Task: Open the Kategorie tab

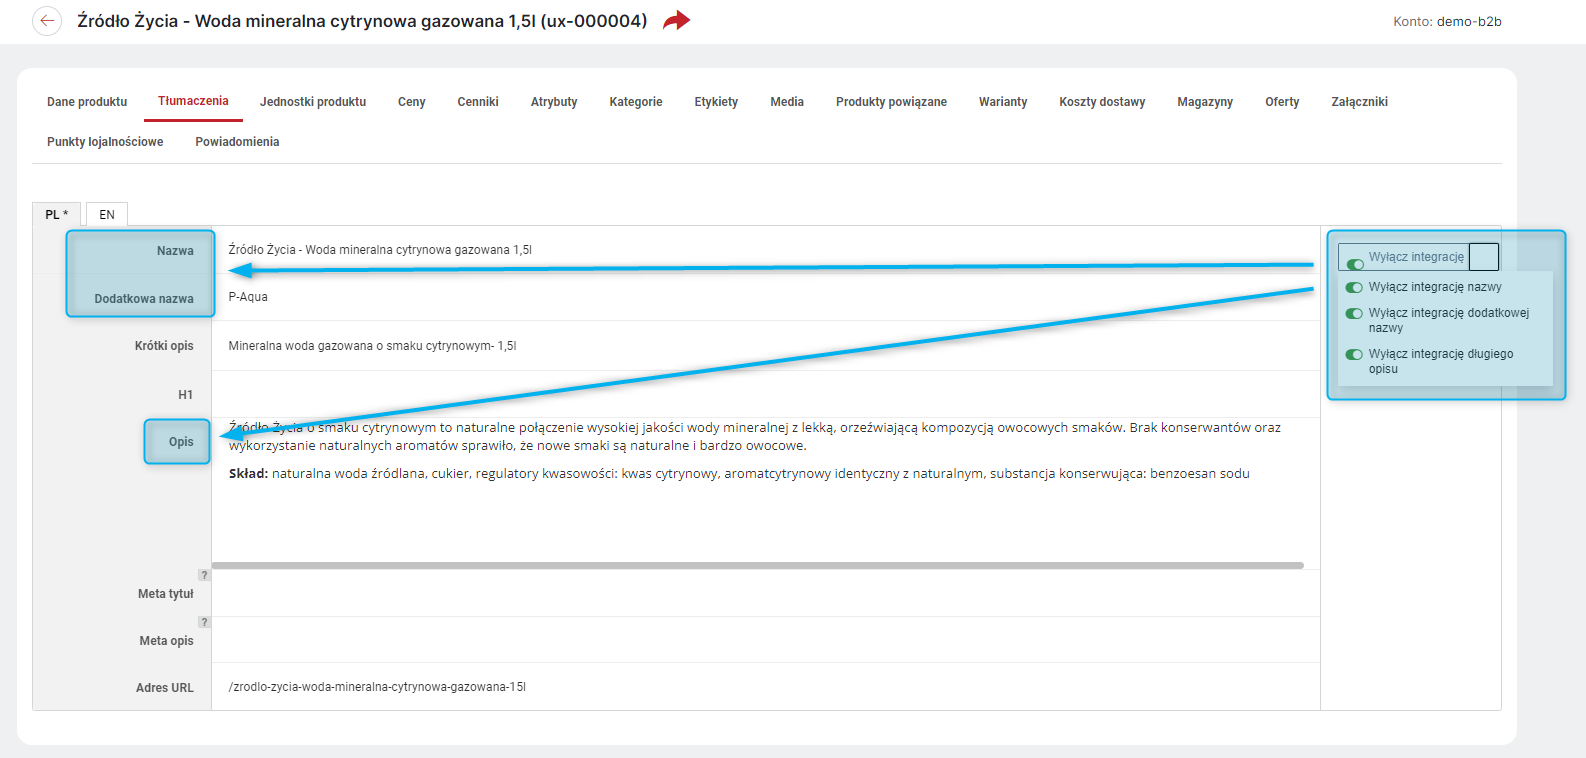Action: [636, 102]
